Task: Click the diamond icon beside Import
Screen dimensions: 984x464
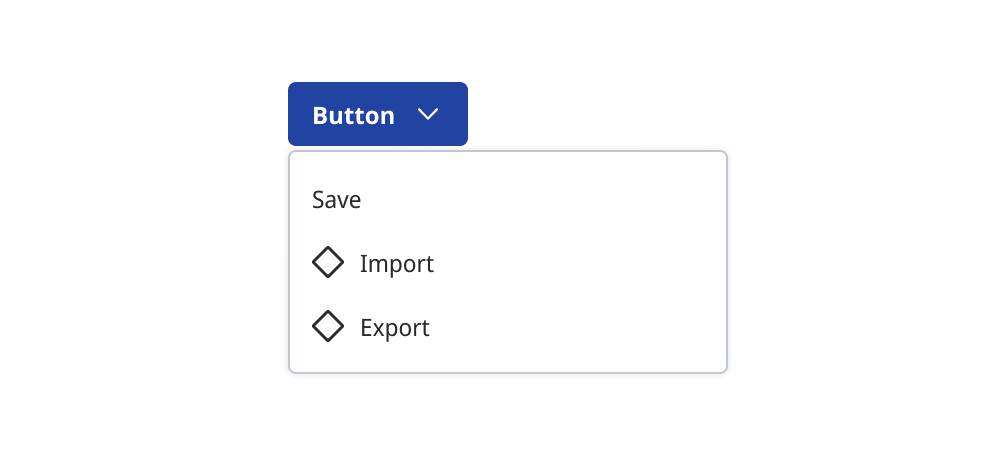Action: (328, 263)
